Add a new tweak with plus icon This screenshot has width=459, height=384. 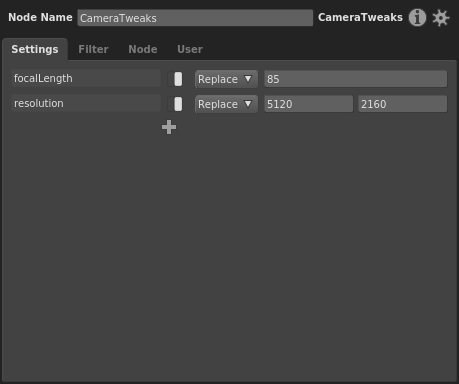pyautogui.click(x=169, y=127)
